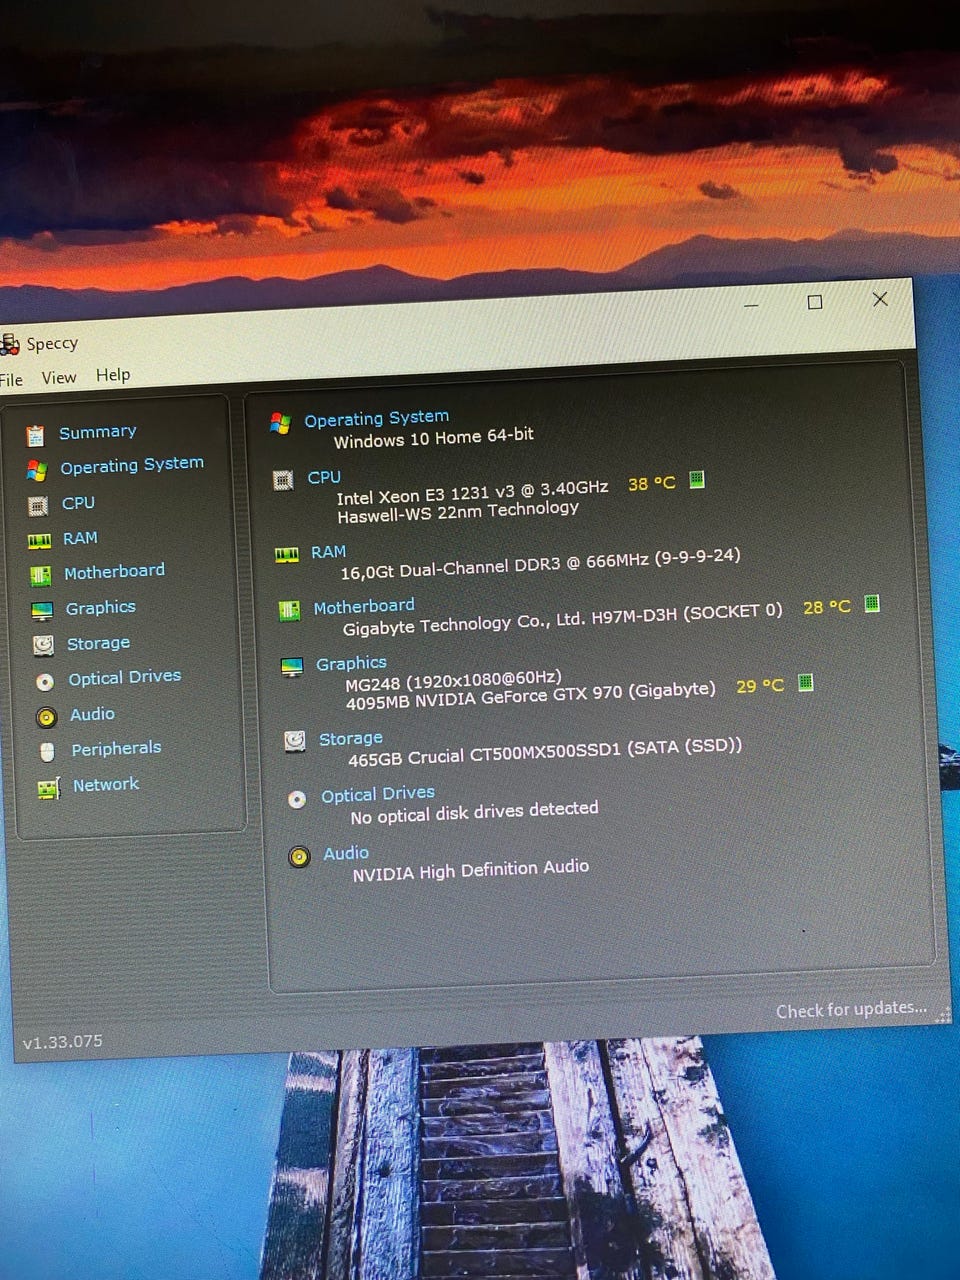
Task: Click the speaker icon beside Audio heading in summary
Action: pyautogui.click(x=299, y=857)
